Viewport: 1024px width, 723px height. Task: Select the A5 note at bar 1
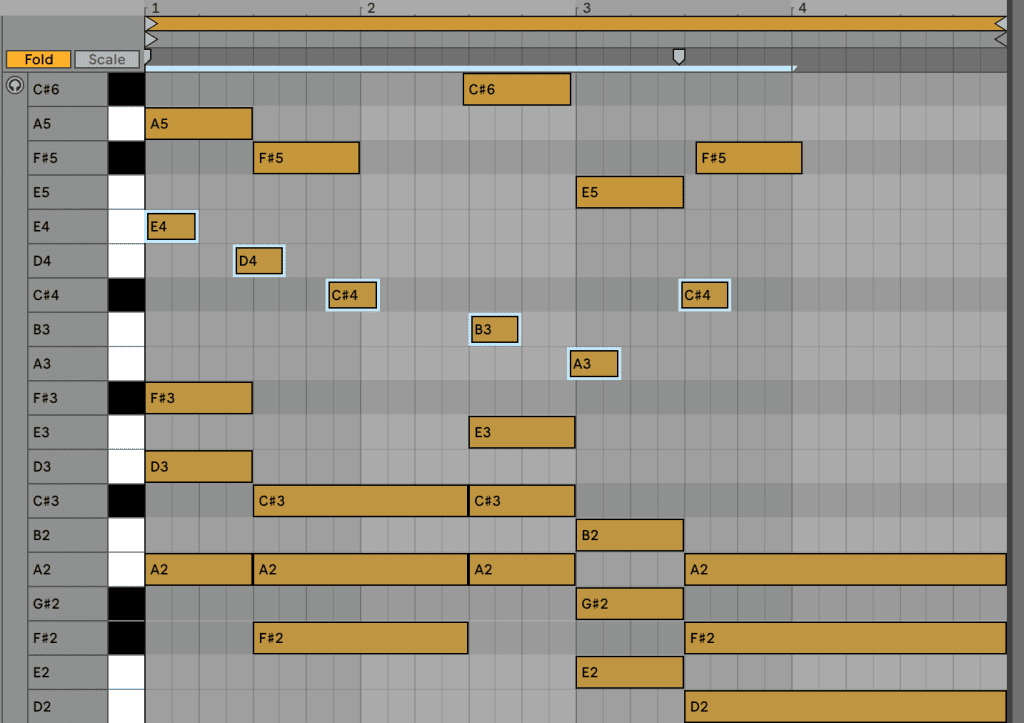click(198, 124)
